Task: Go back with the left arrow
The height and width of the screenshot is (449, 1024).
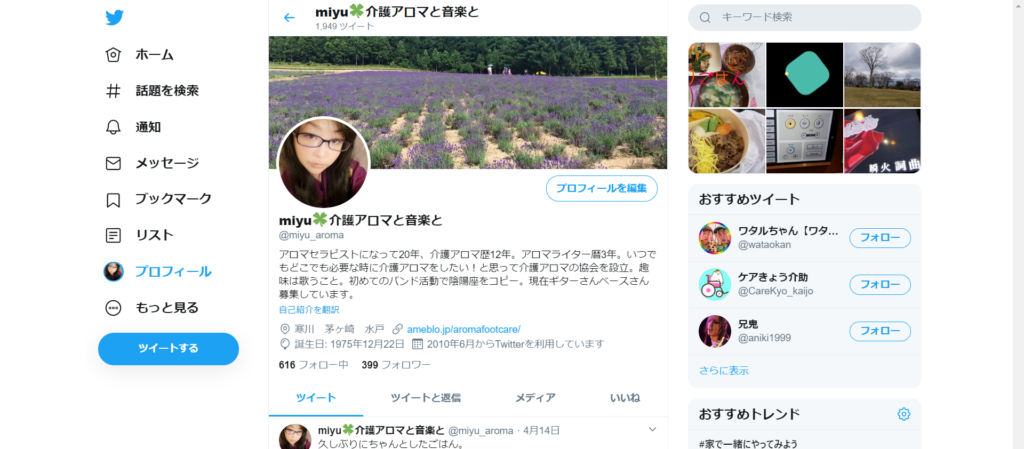Action: click(289, 18)
